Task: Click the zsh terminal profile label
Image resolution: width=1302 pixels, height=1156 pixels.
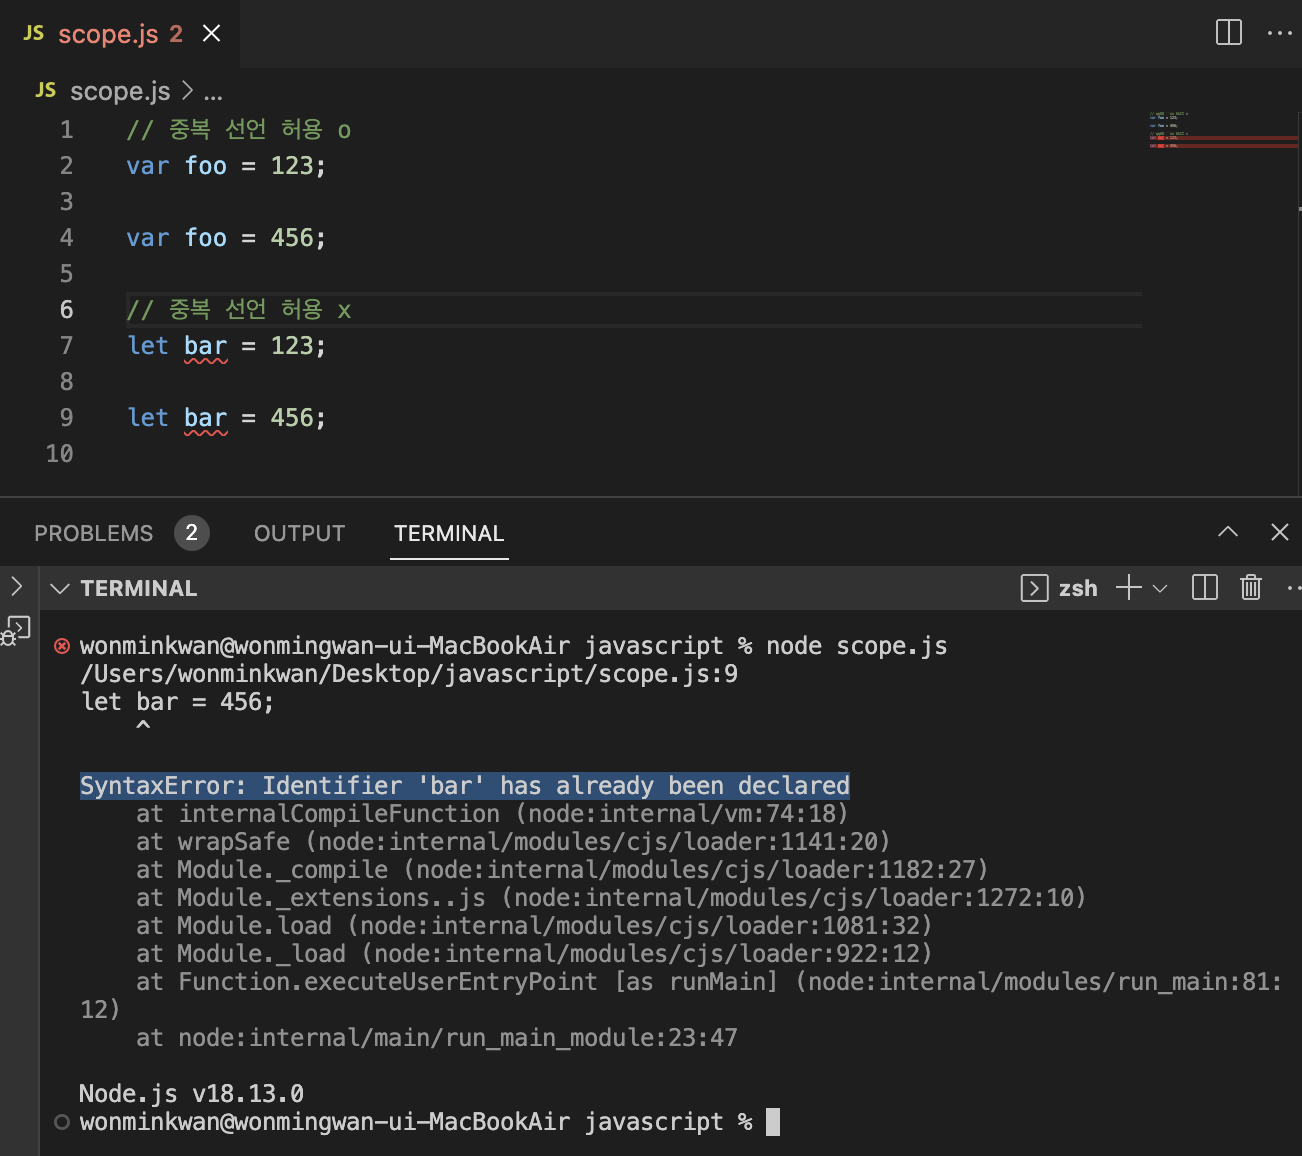Action: 1078,588
